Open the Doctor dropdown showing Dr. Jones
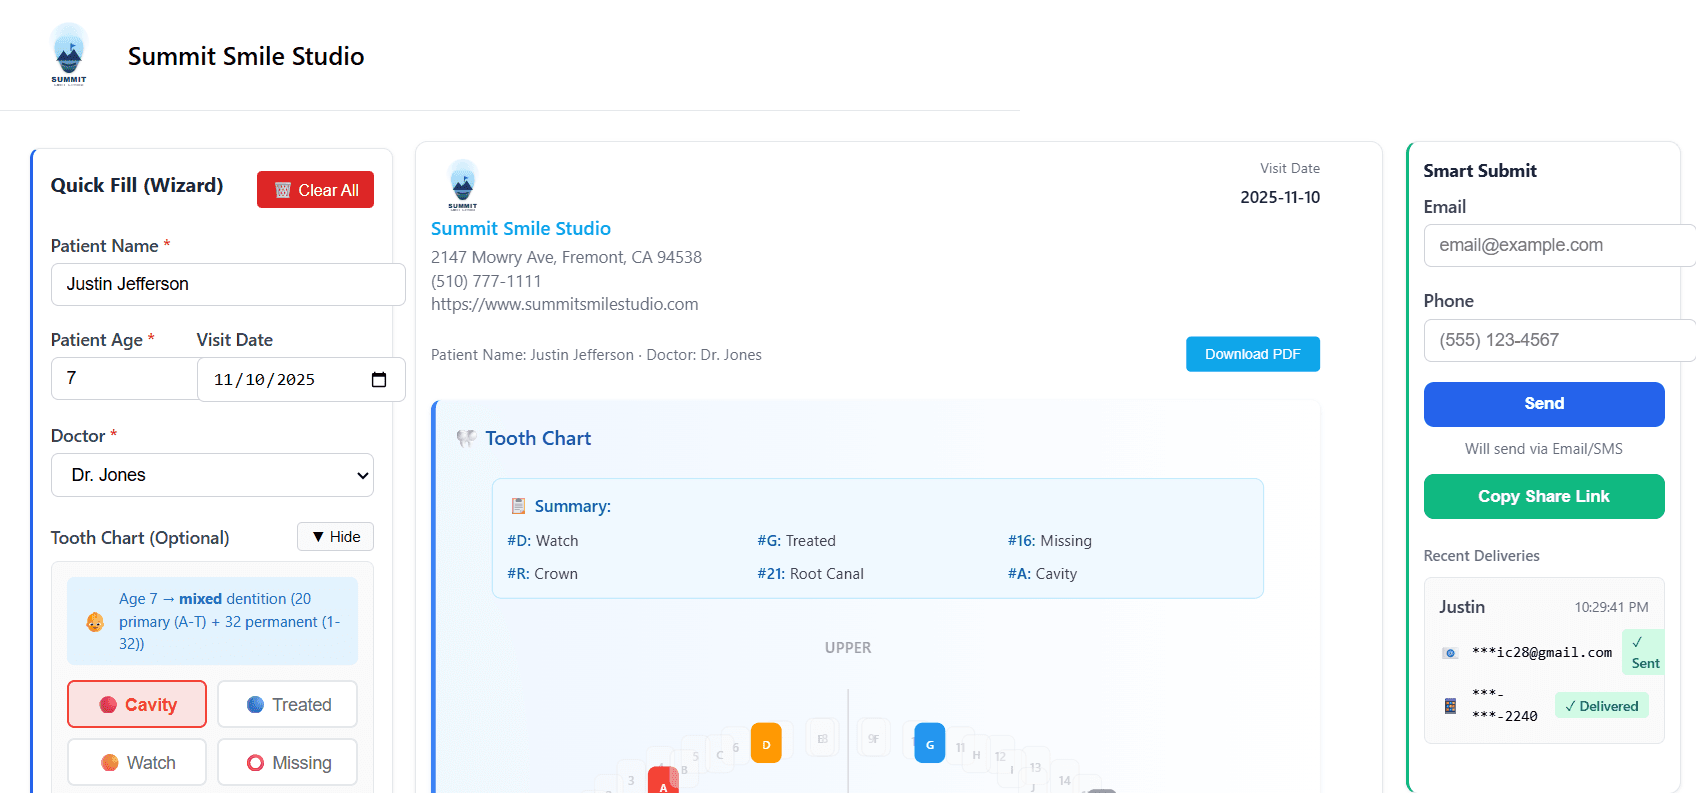The image size is (1696, 793). pyautogui.click(x=212, y=475)
